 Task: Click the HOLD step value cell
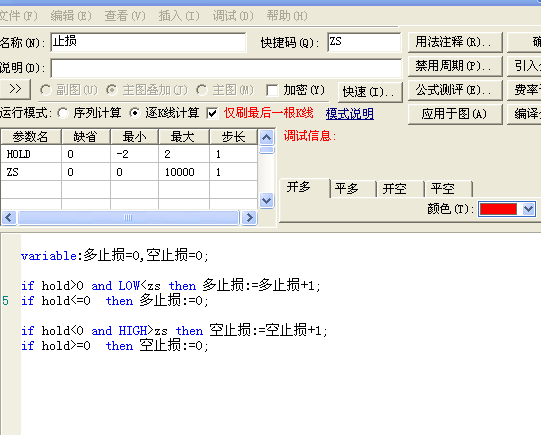click(x=233, y=154)
